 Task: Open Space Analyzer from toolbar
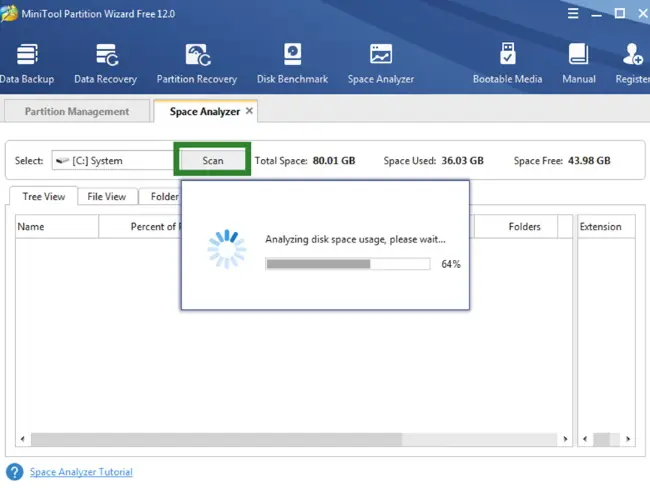coord(381,63)
